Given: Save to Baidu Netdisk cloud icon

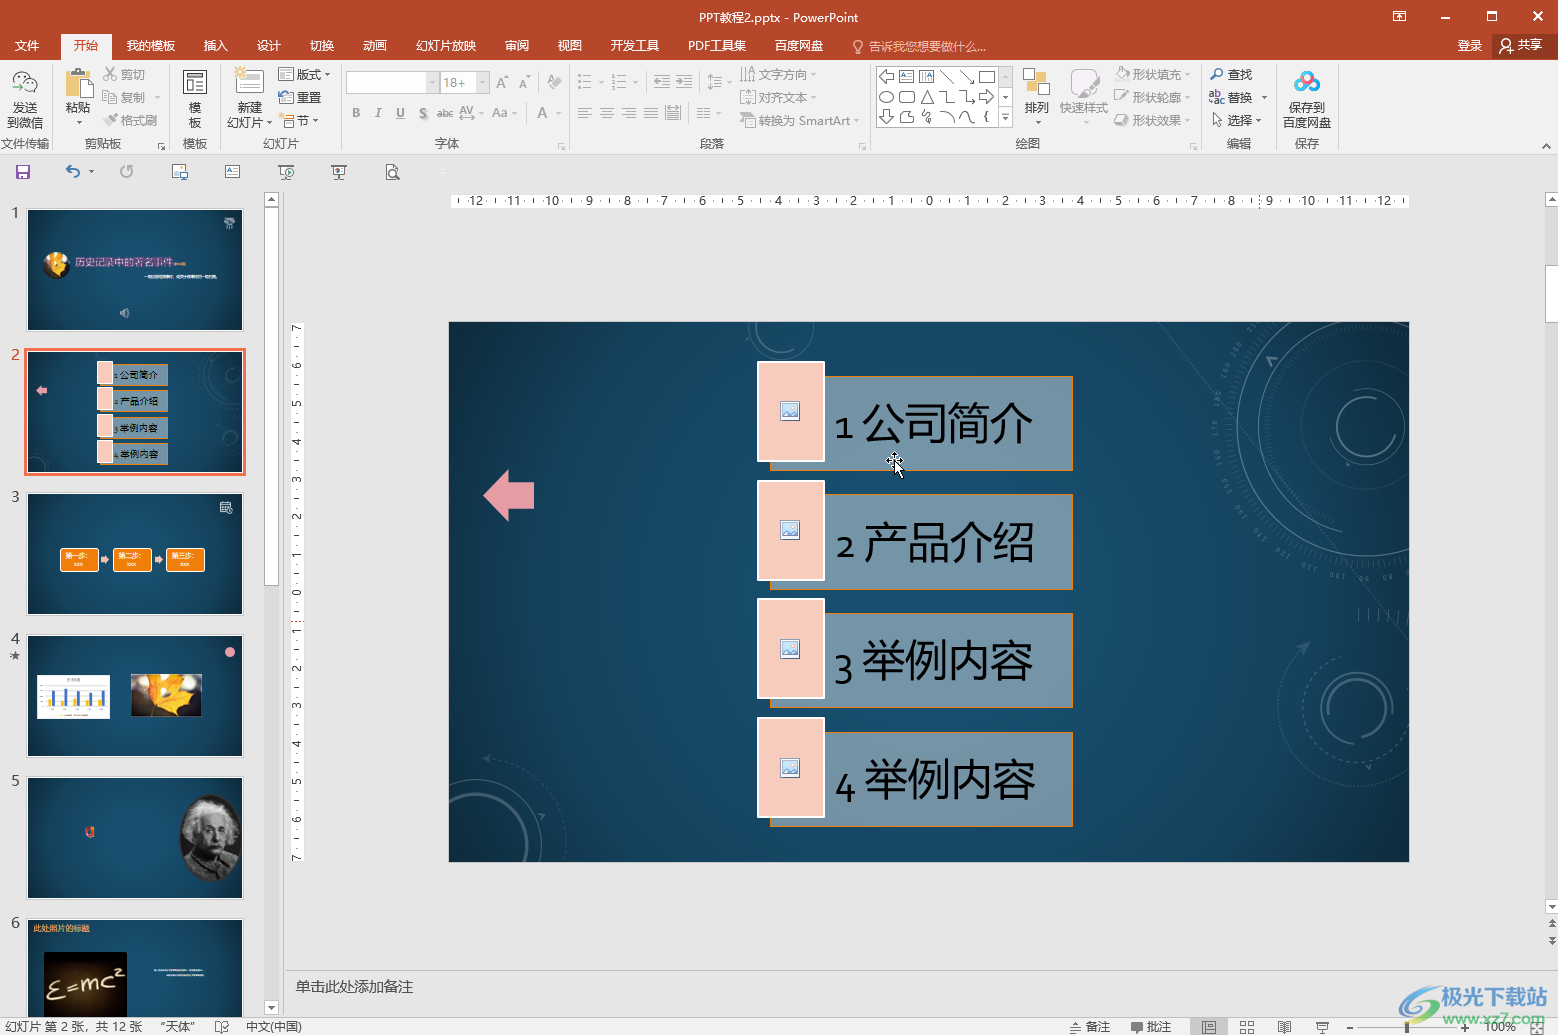Looking at the screenshot, I should click(x=1306, y=83).
